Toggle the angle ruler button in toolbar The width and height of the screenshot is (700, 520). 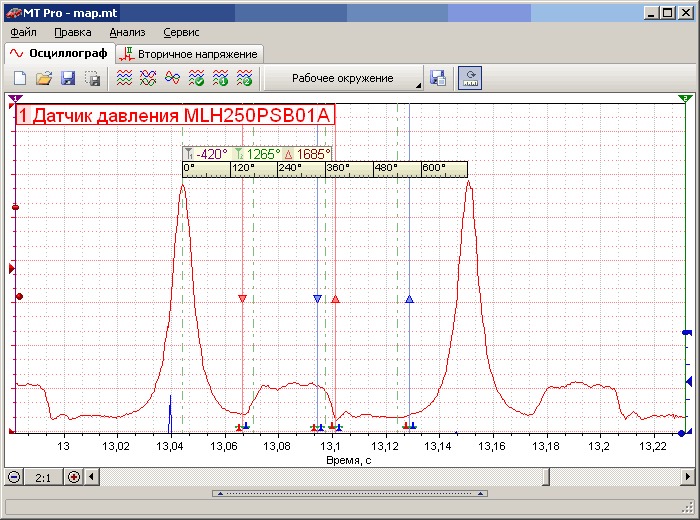tap(469, 78)
